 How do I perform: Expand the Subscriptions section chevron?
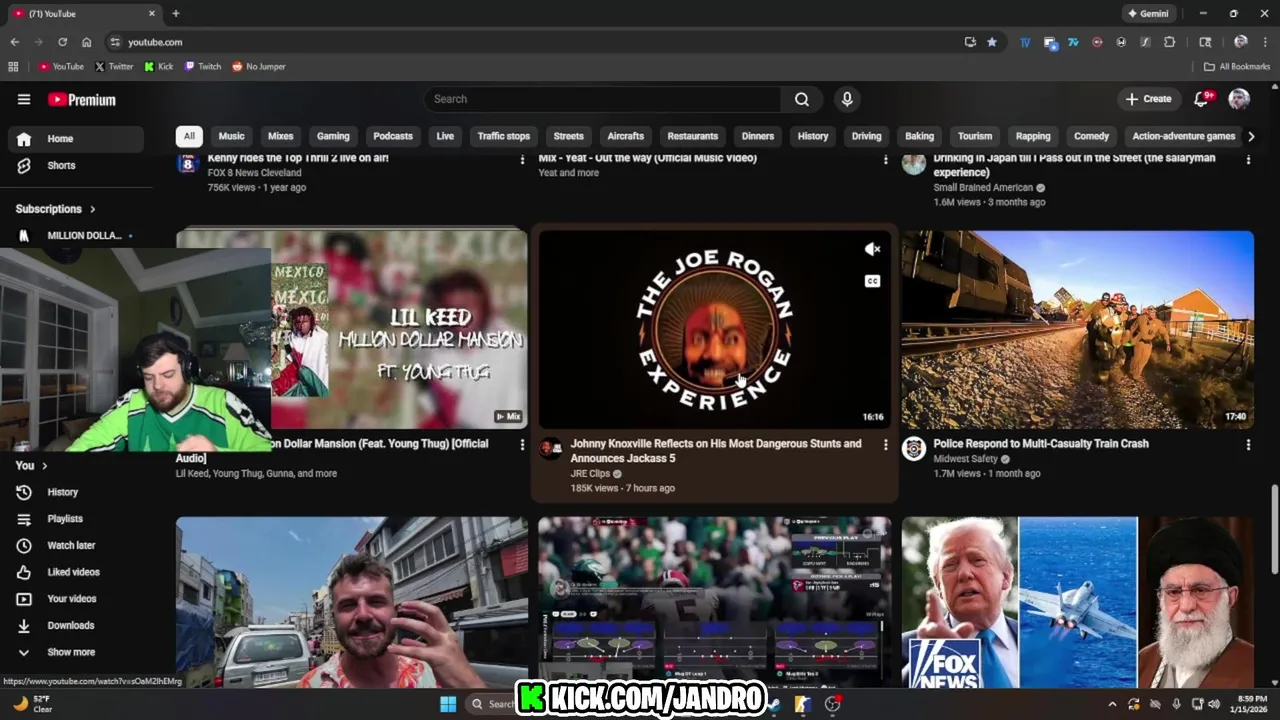[93, 209]
